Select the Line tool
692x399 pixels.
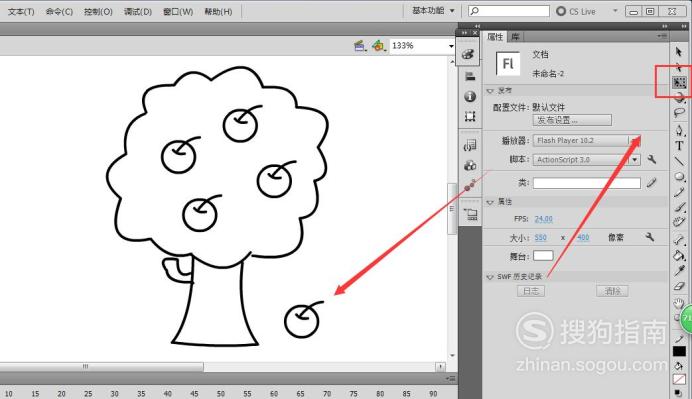(679, 161)
